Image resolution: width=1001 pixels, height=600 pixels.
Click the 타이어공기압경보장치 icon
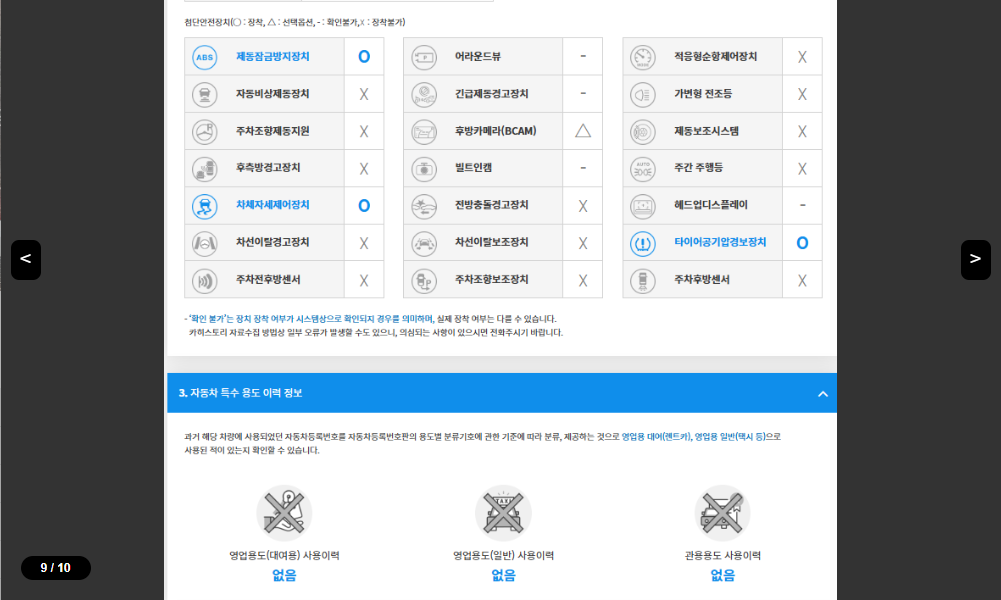643,243
